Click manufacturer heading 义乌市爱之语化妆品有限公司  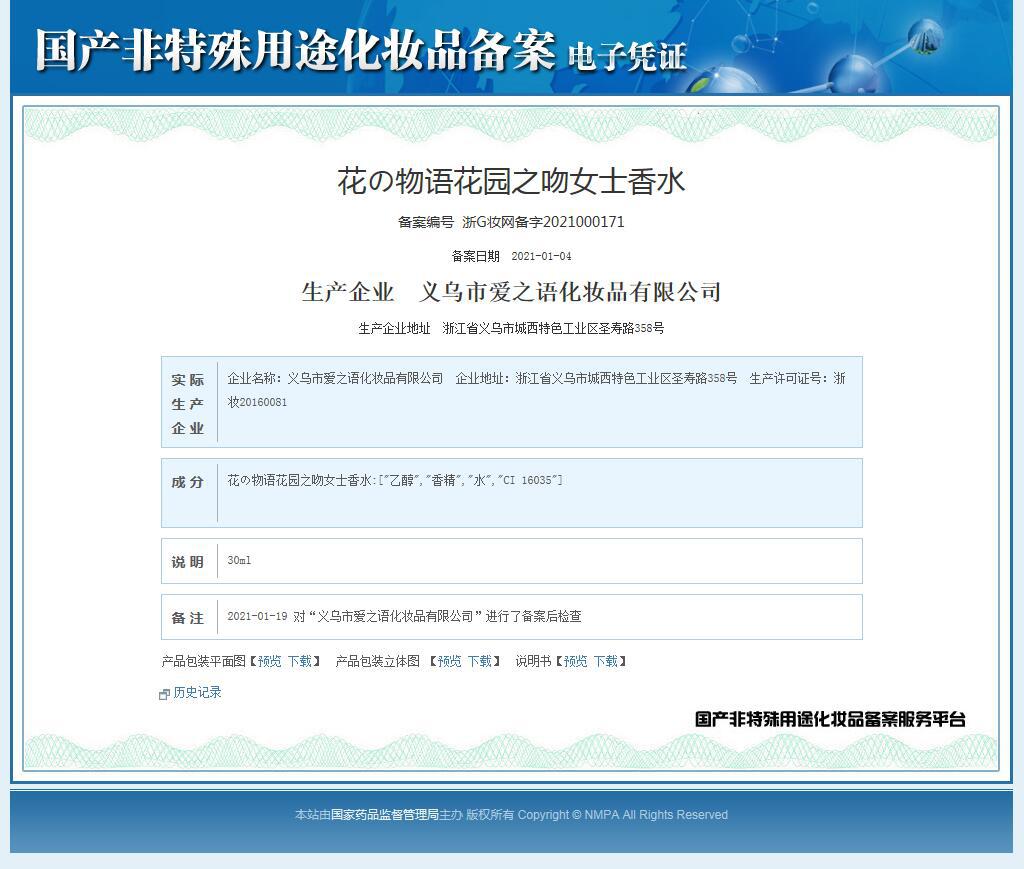tap(571, 292)
